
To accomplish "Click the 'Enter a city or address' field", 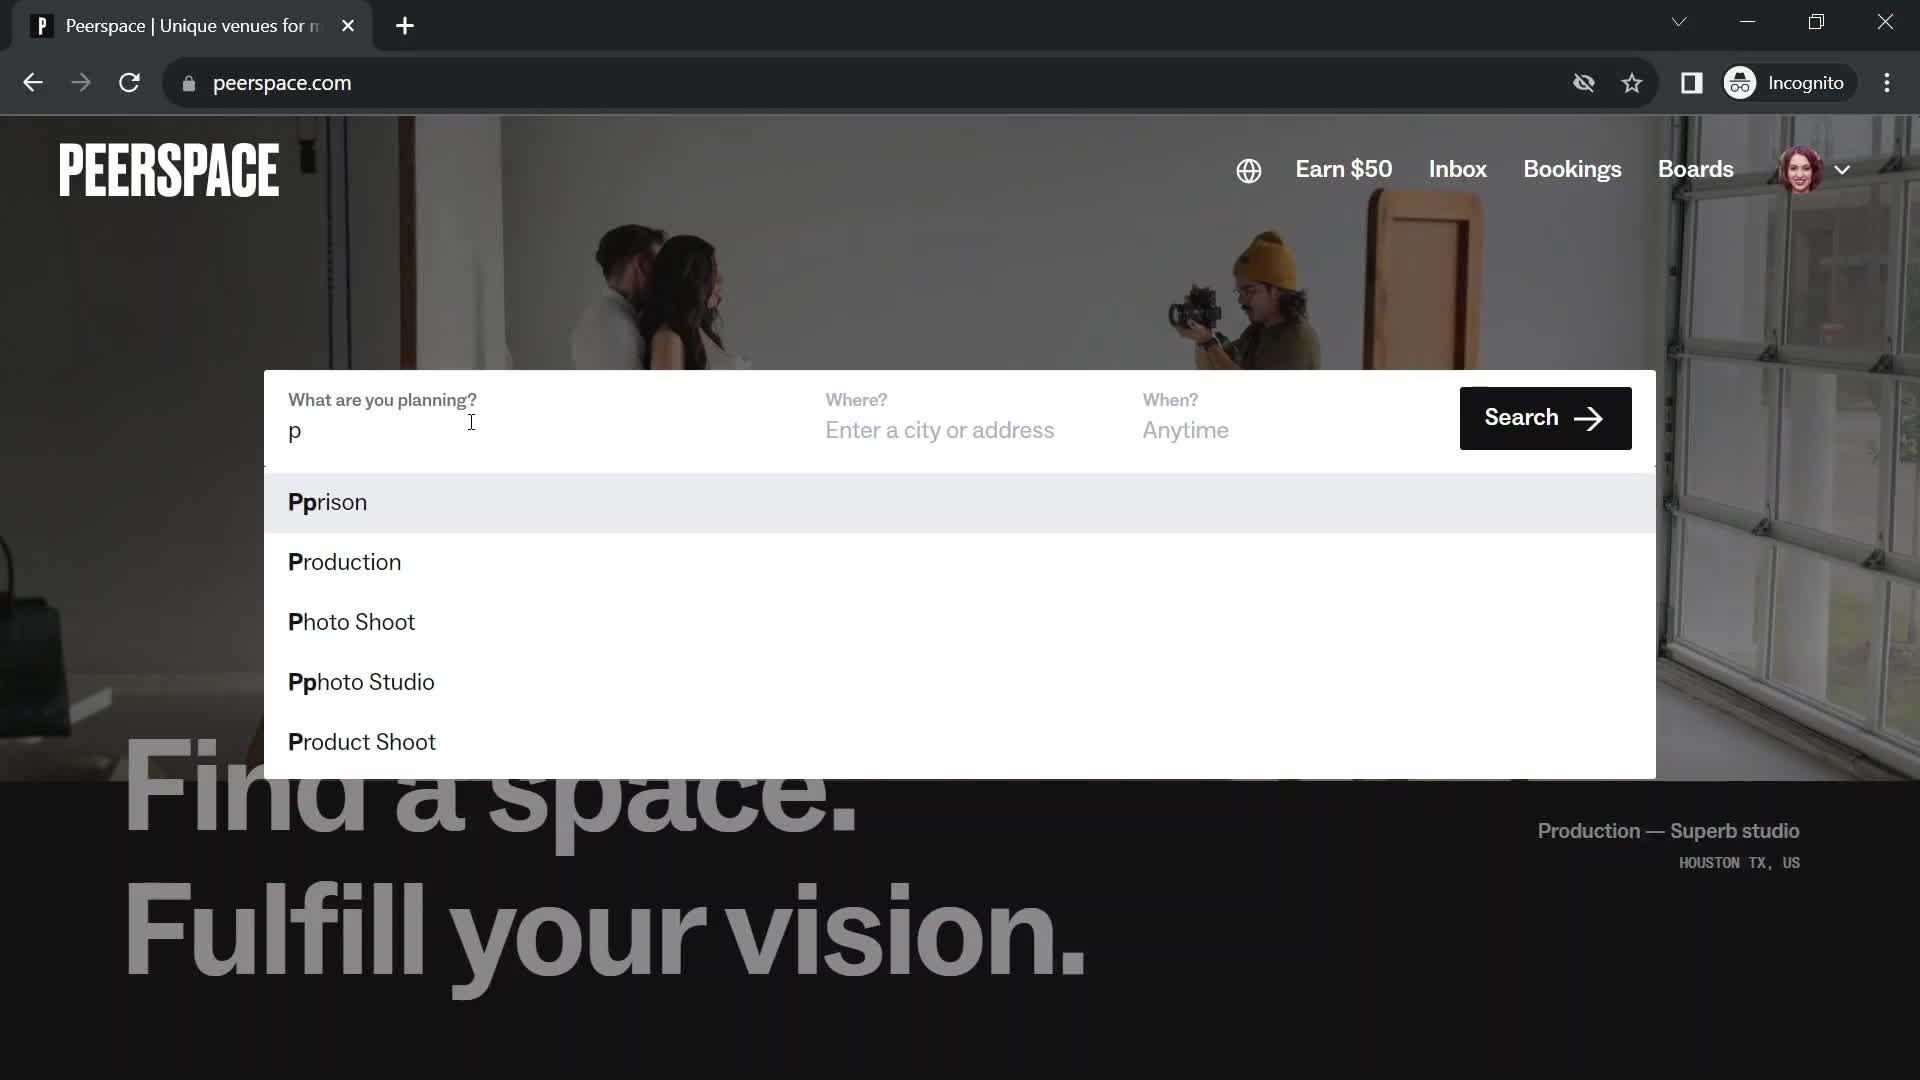I will pyautogui.click(x=940, y=430).
